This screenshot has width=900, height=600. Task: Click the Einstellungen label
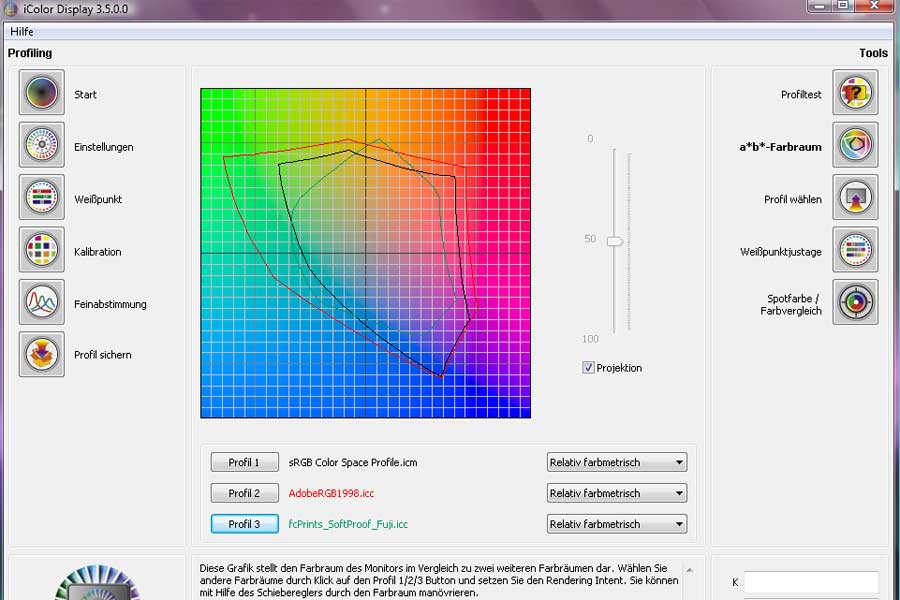(103, 147)
